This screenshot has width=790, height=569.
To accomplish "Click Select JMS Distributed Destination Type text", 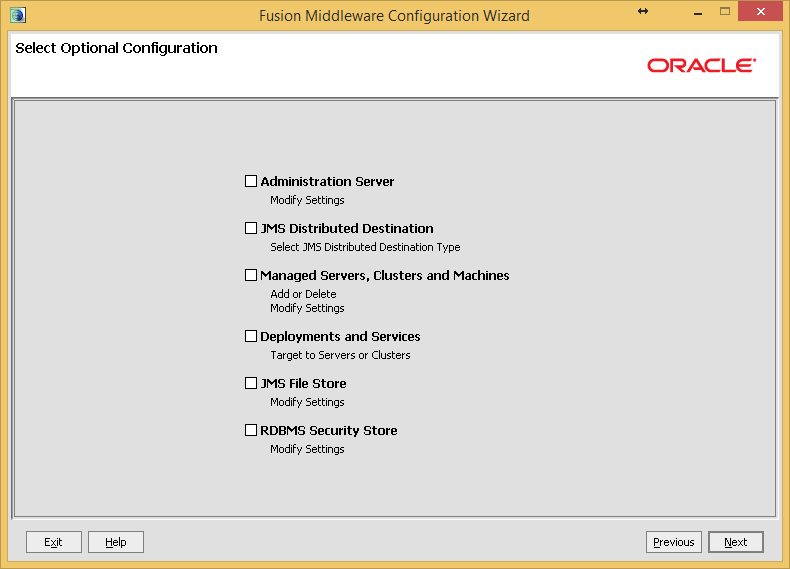I will pyautogui.click(x=365, y=247).
